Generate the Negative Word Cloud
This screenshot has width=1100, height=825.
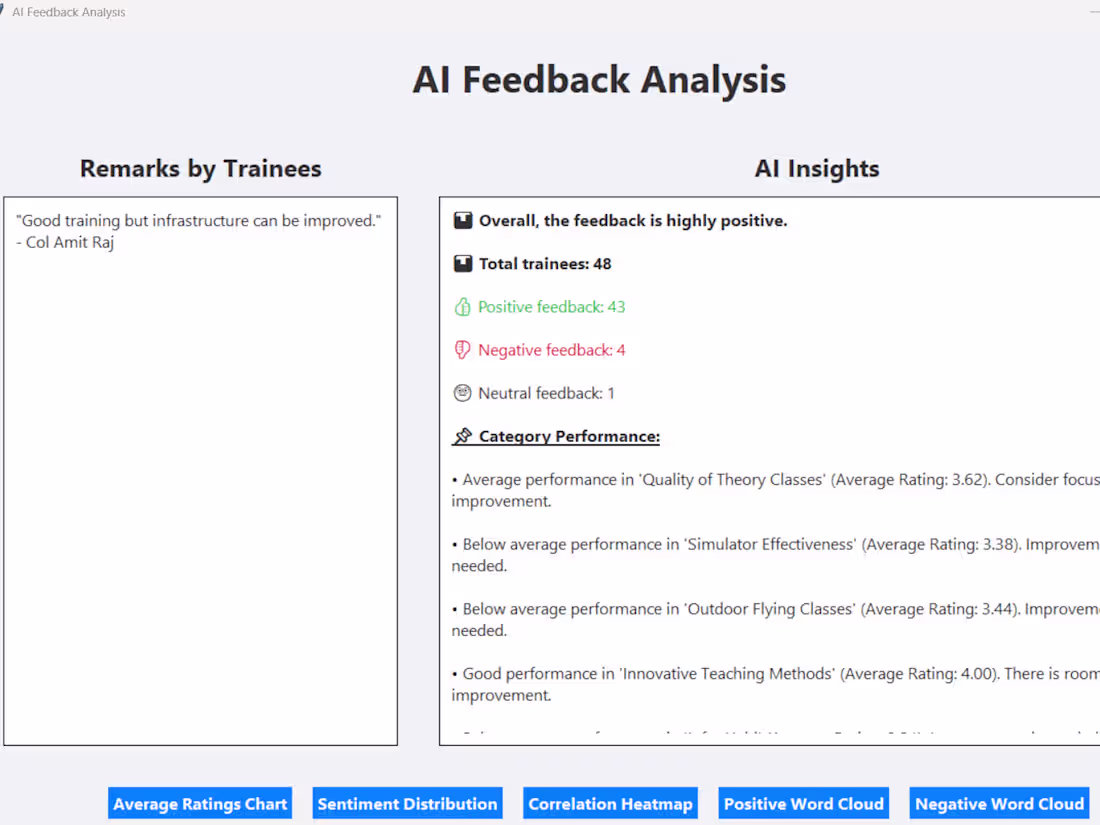(999, 803)
